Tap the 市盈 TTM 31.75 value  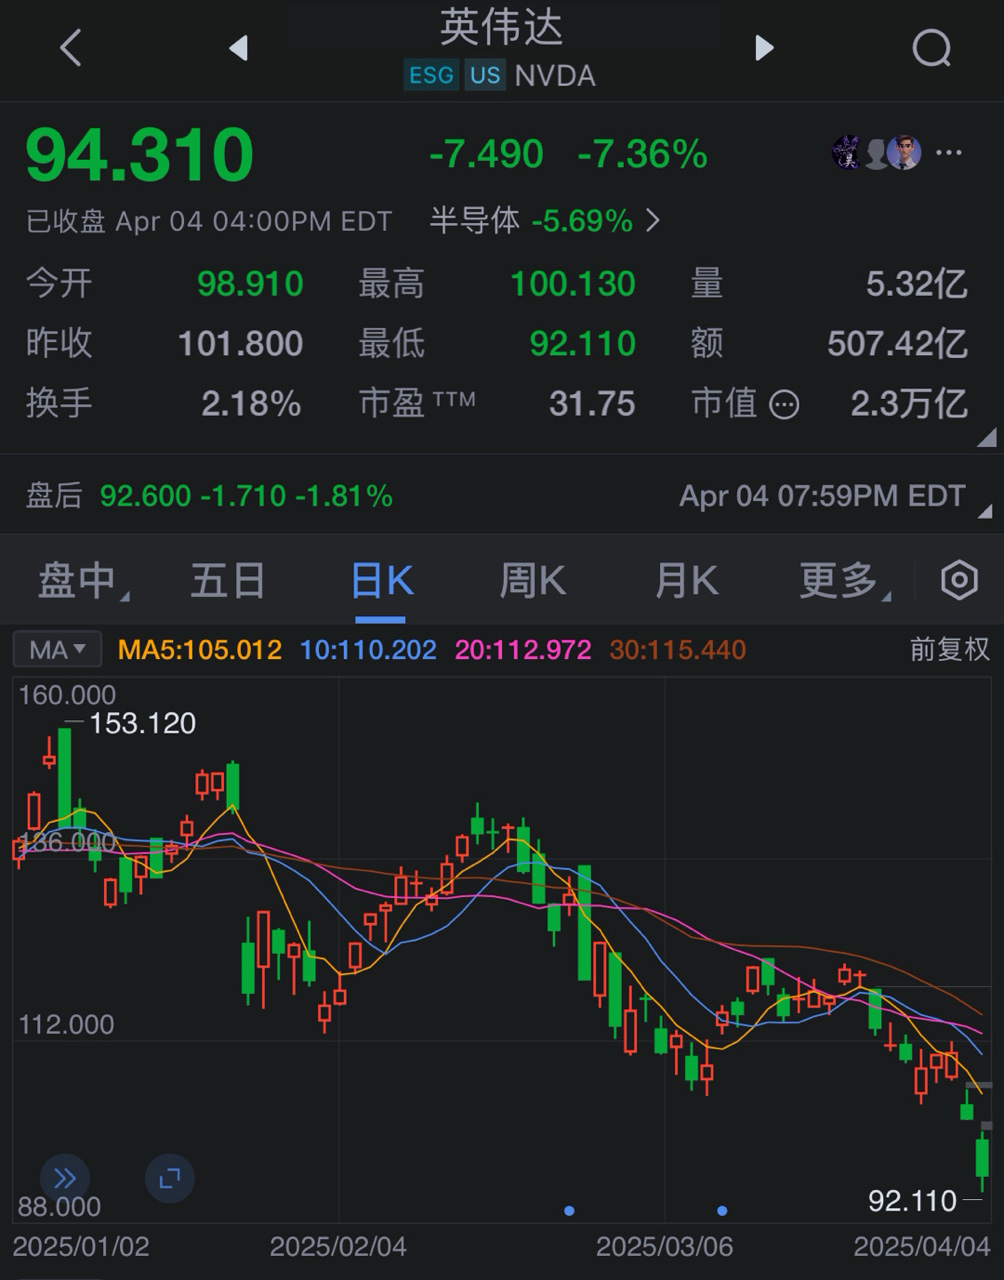[x=592, y=404]
